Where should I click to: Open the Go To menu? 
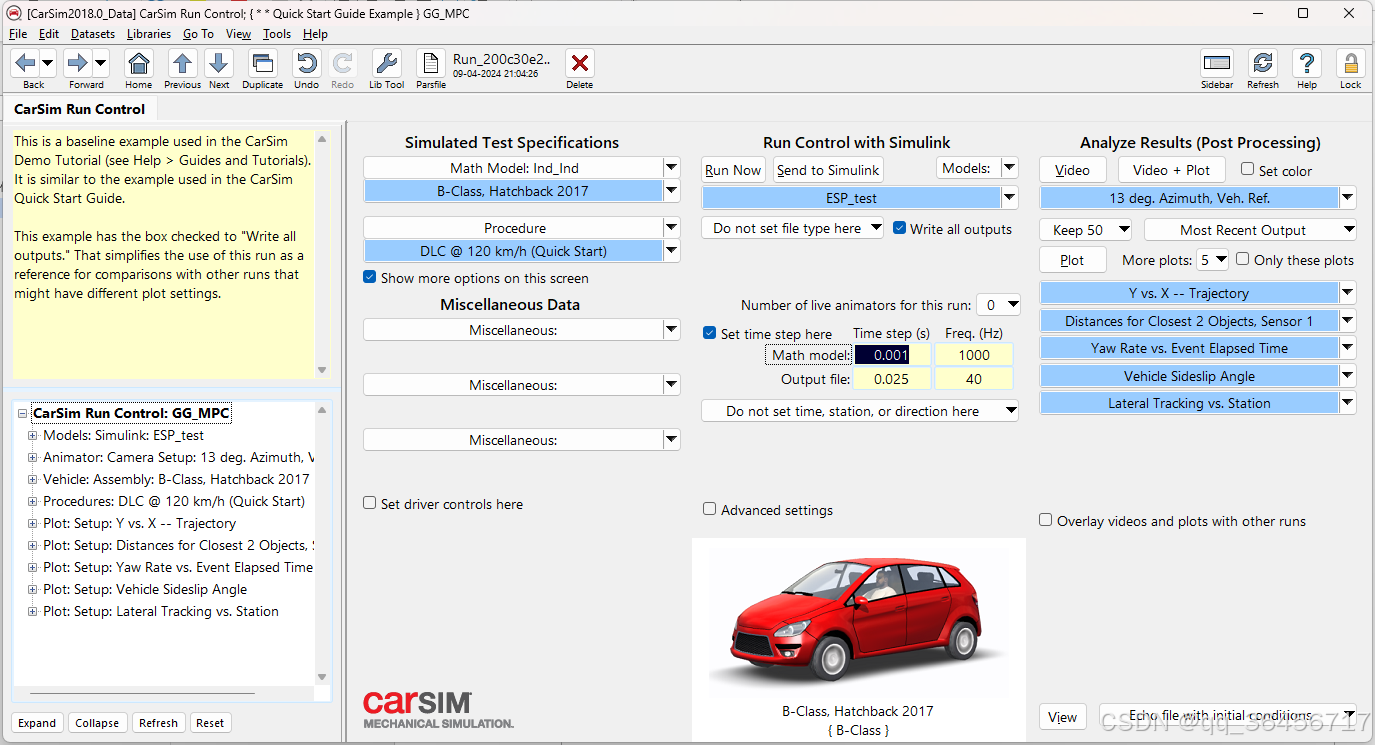pyautogui.click(x=198, y=34)
